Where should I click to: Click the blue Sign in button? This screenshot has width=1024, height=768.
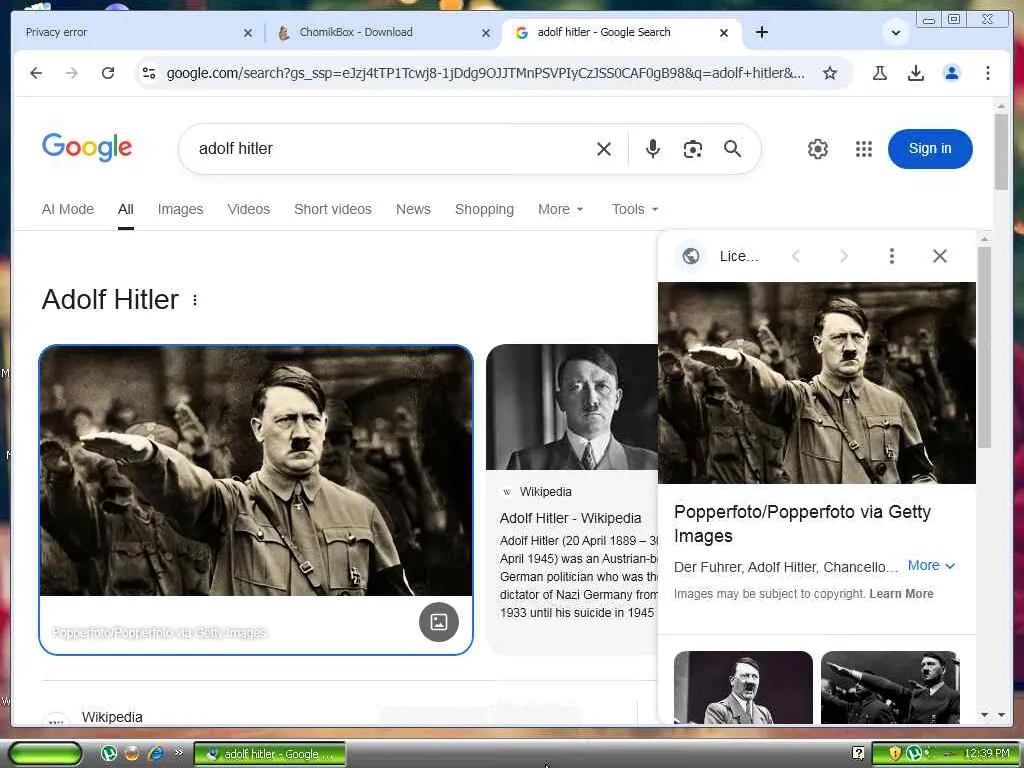(930, 149)
